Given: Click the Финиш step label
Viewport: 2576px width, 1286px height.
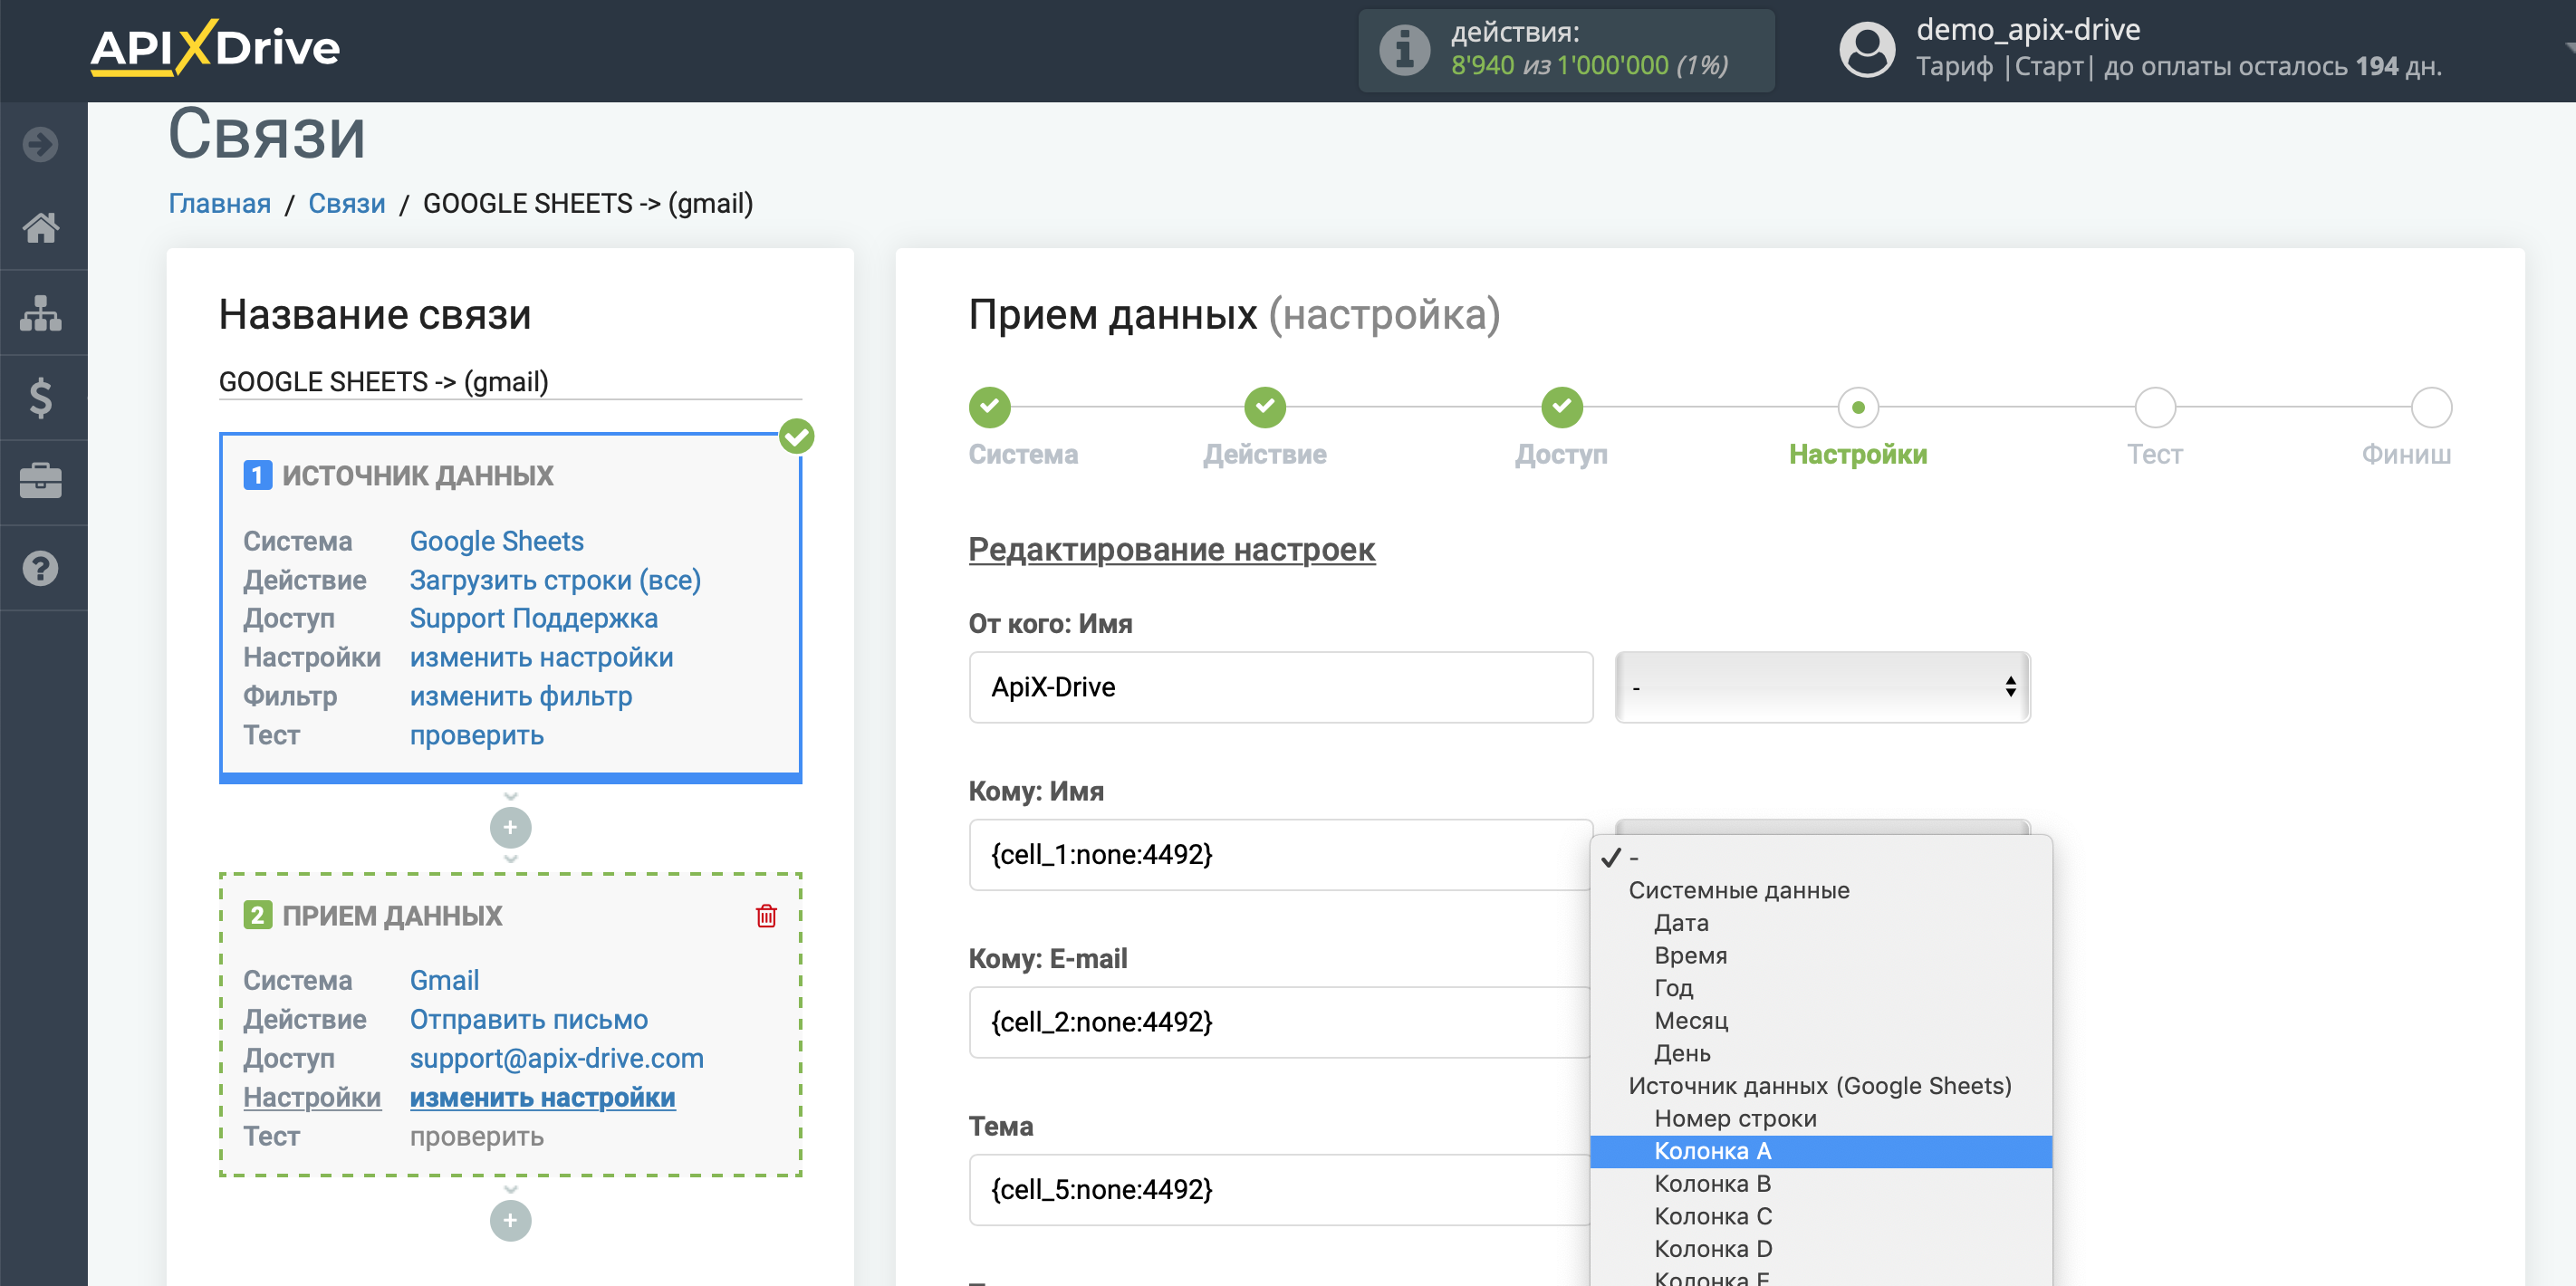Looking at the screenshot, I should [x=2406, y=454].
